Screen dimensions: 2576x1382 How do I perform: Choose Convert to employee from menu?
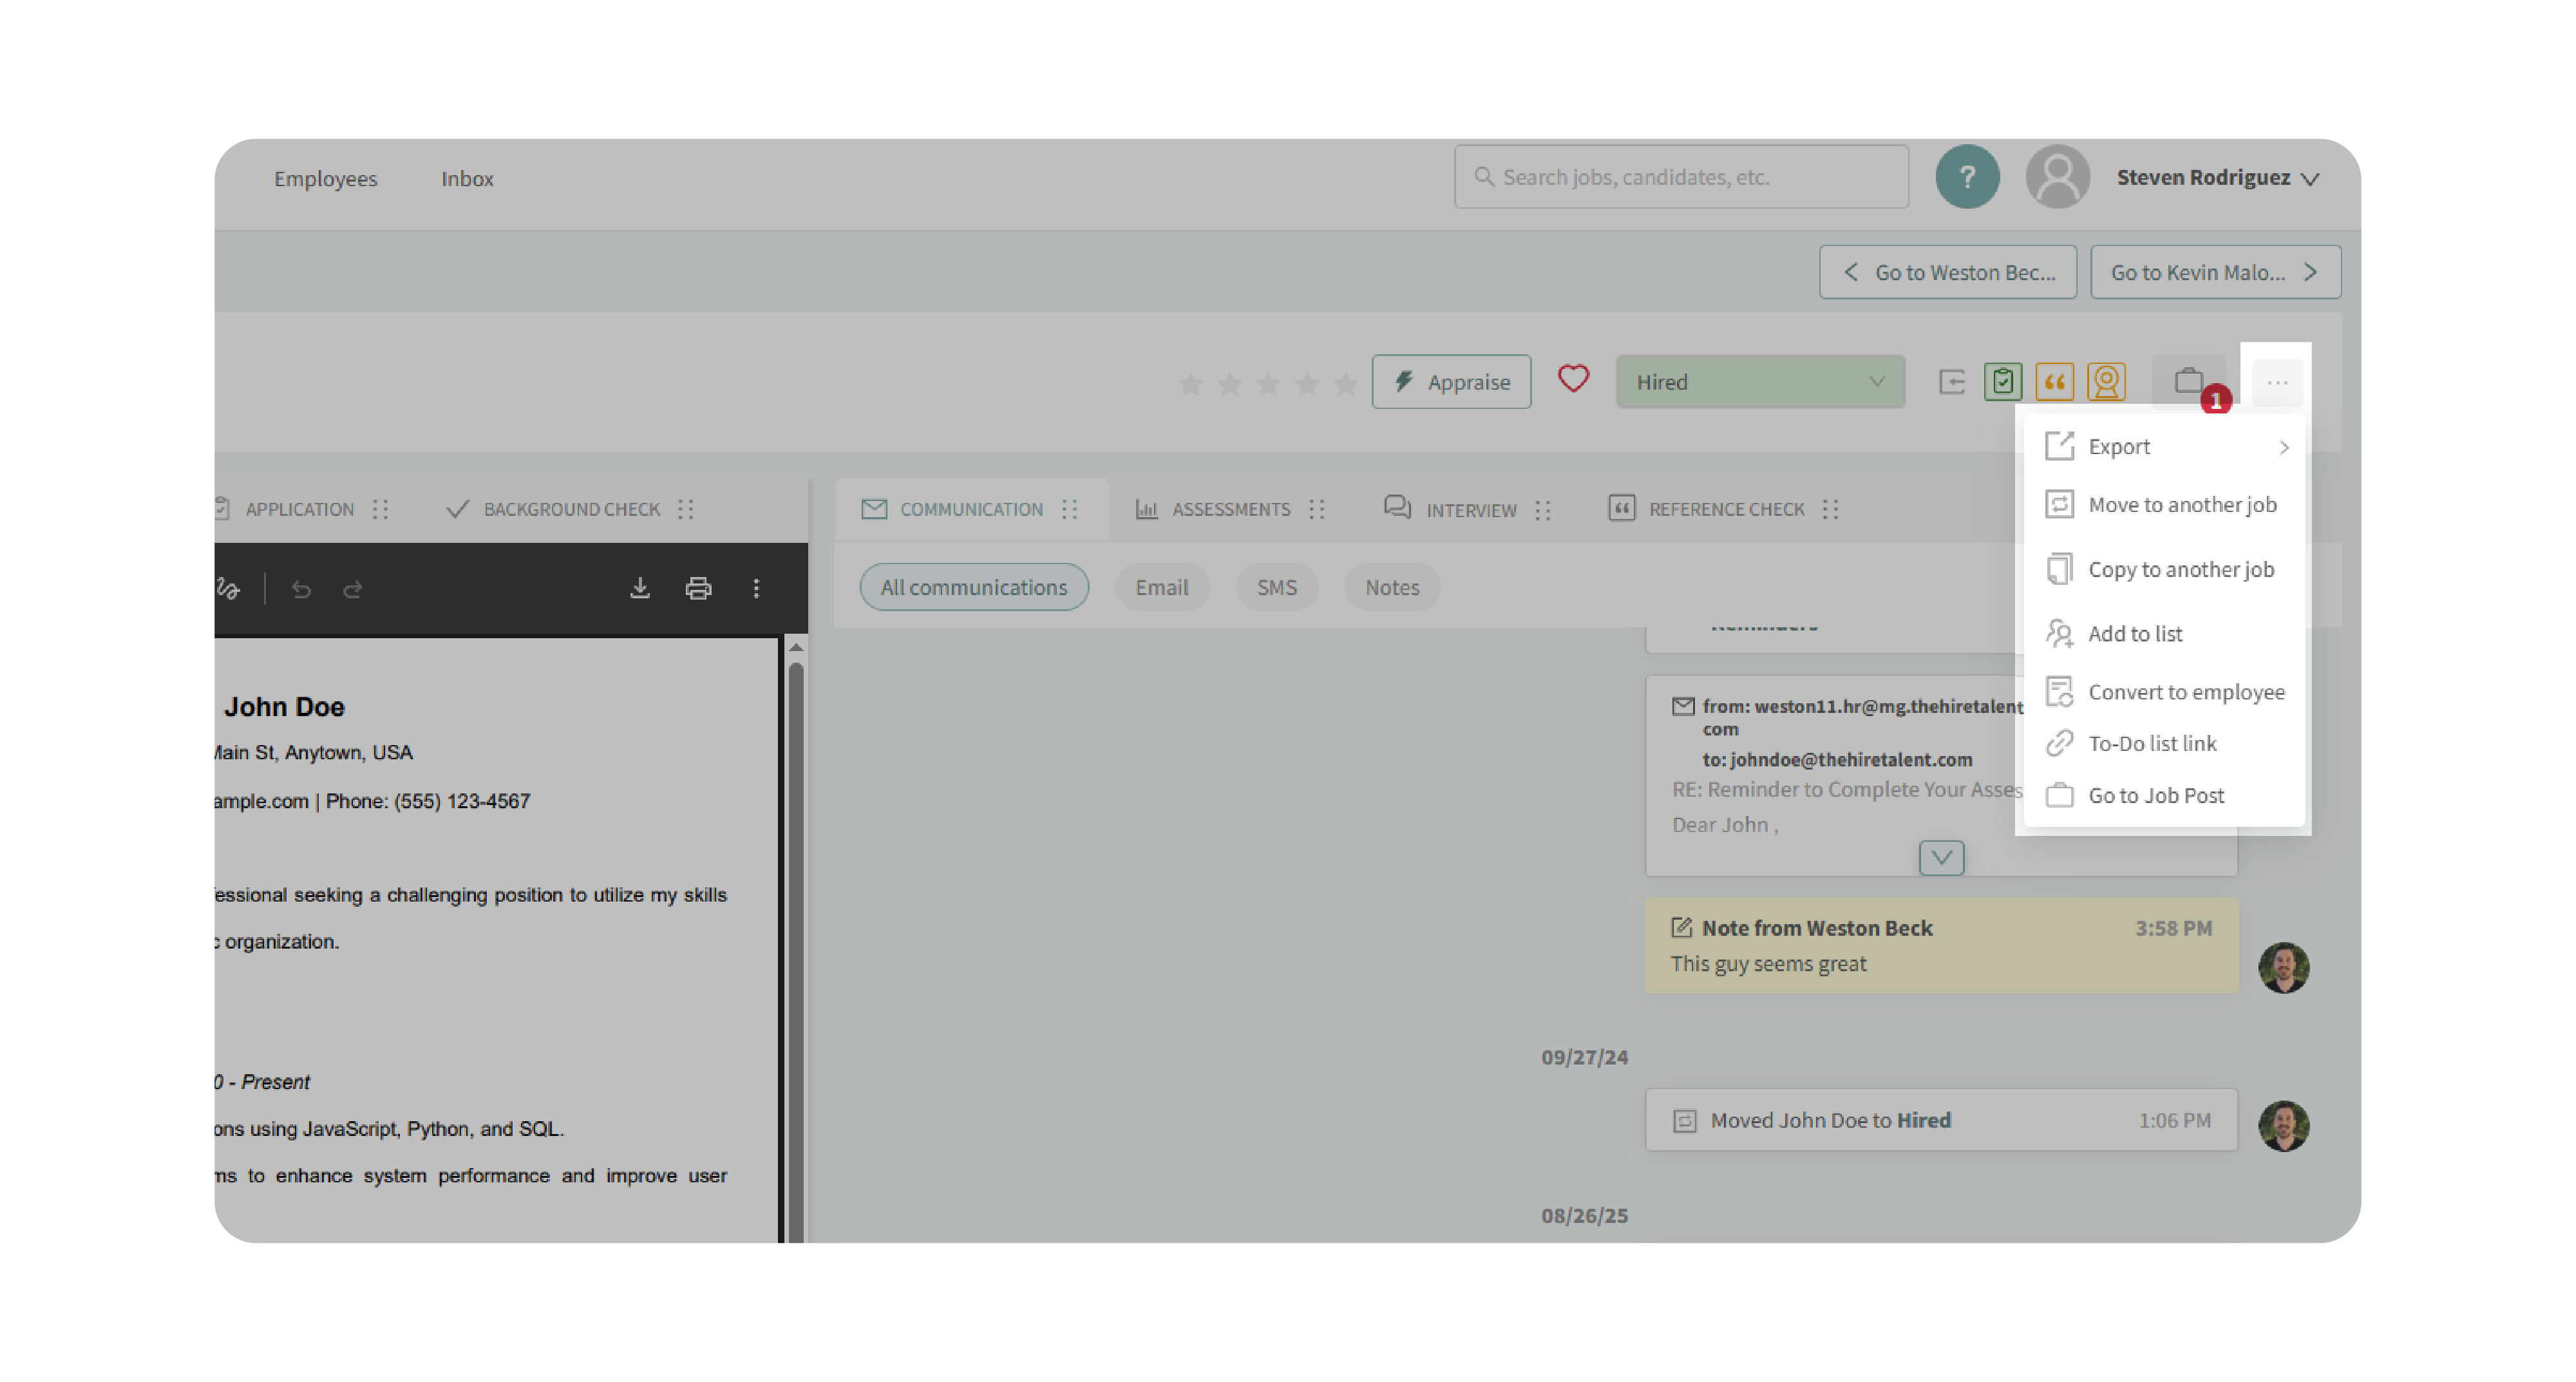[2185, 692]
